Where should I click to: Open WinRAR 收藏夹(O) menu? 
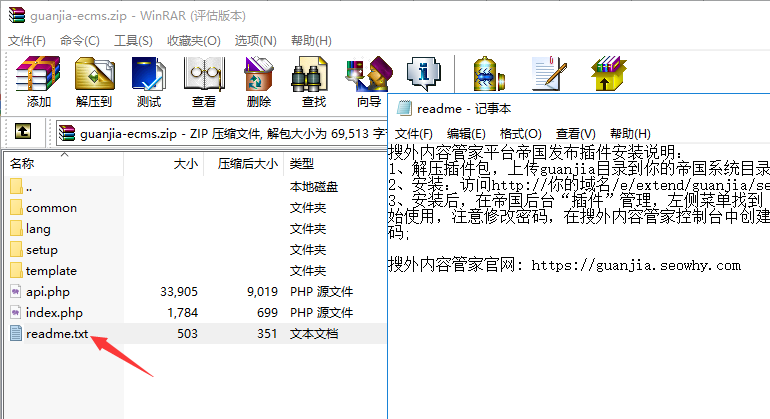[x=193, y=40]
